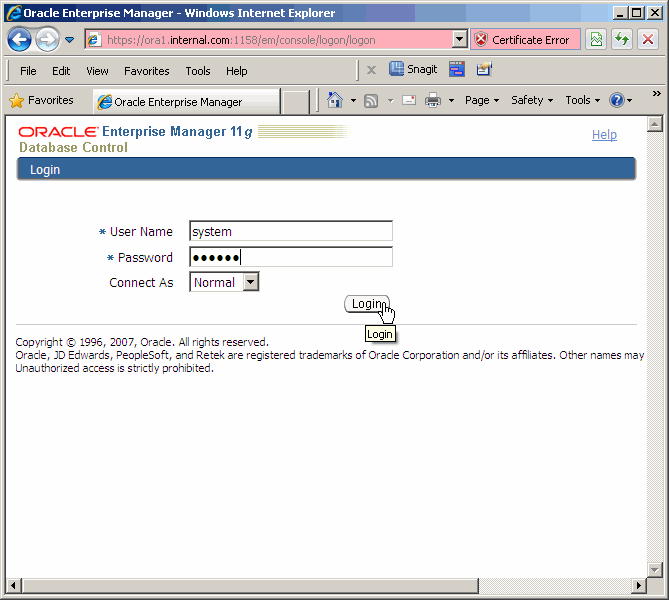This screenshot has height=600, width=669.
Task: Open the Connect As dropdown
Action: click(x=250, y=283)
